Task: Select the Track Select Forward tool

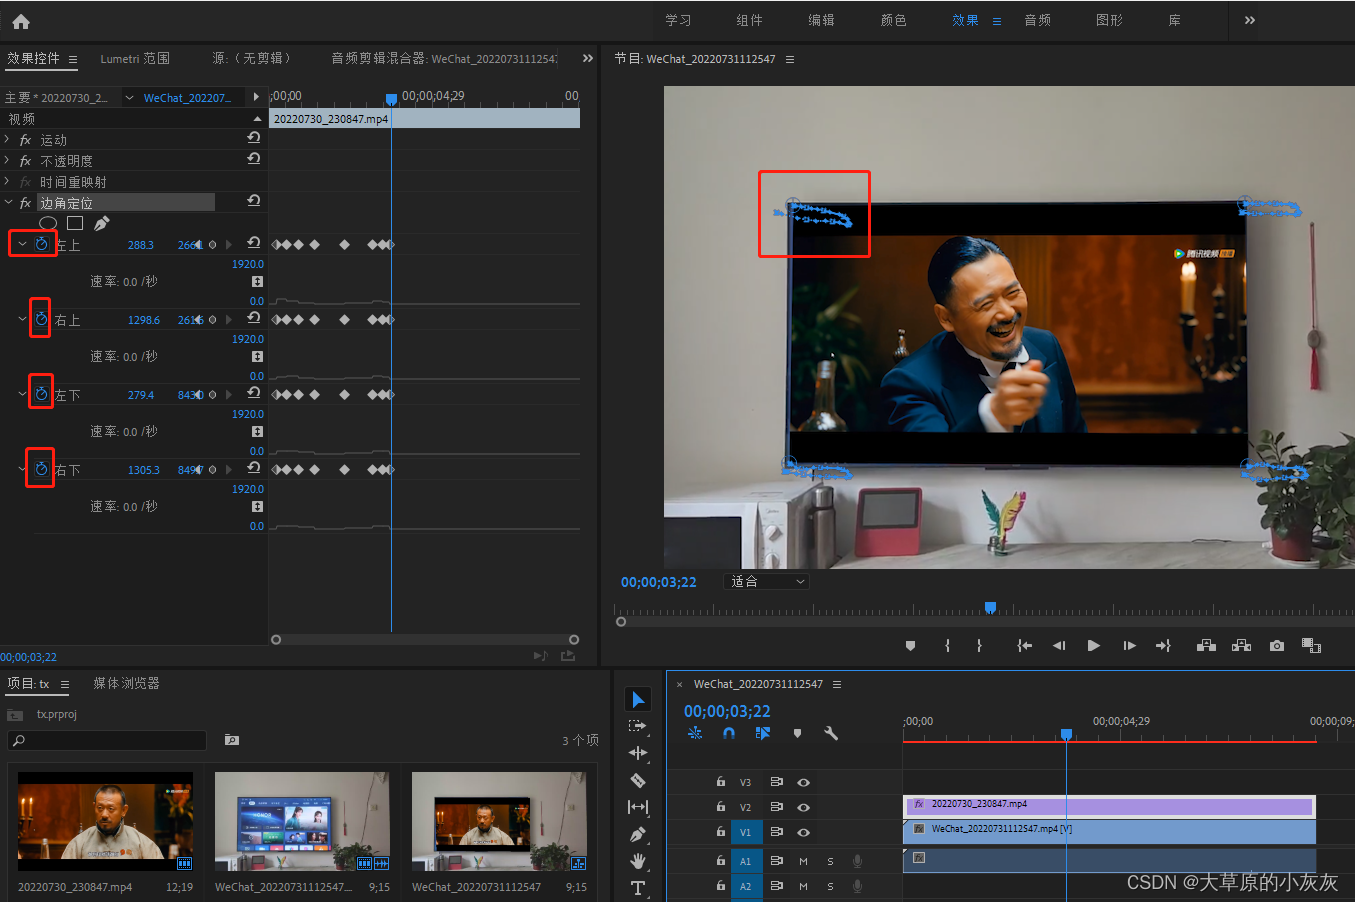Action: coord(637,726)
